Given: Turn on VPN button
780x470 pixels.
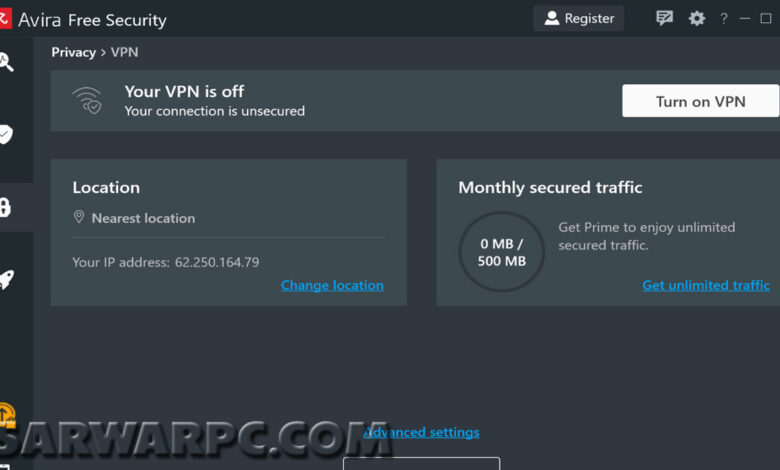Looking at the screenshot, I should point(700,101).
